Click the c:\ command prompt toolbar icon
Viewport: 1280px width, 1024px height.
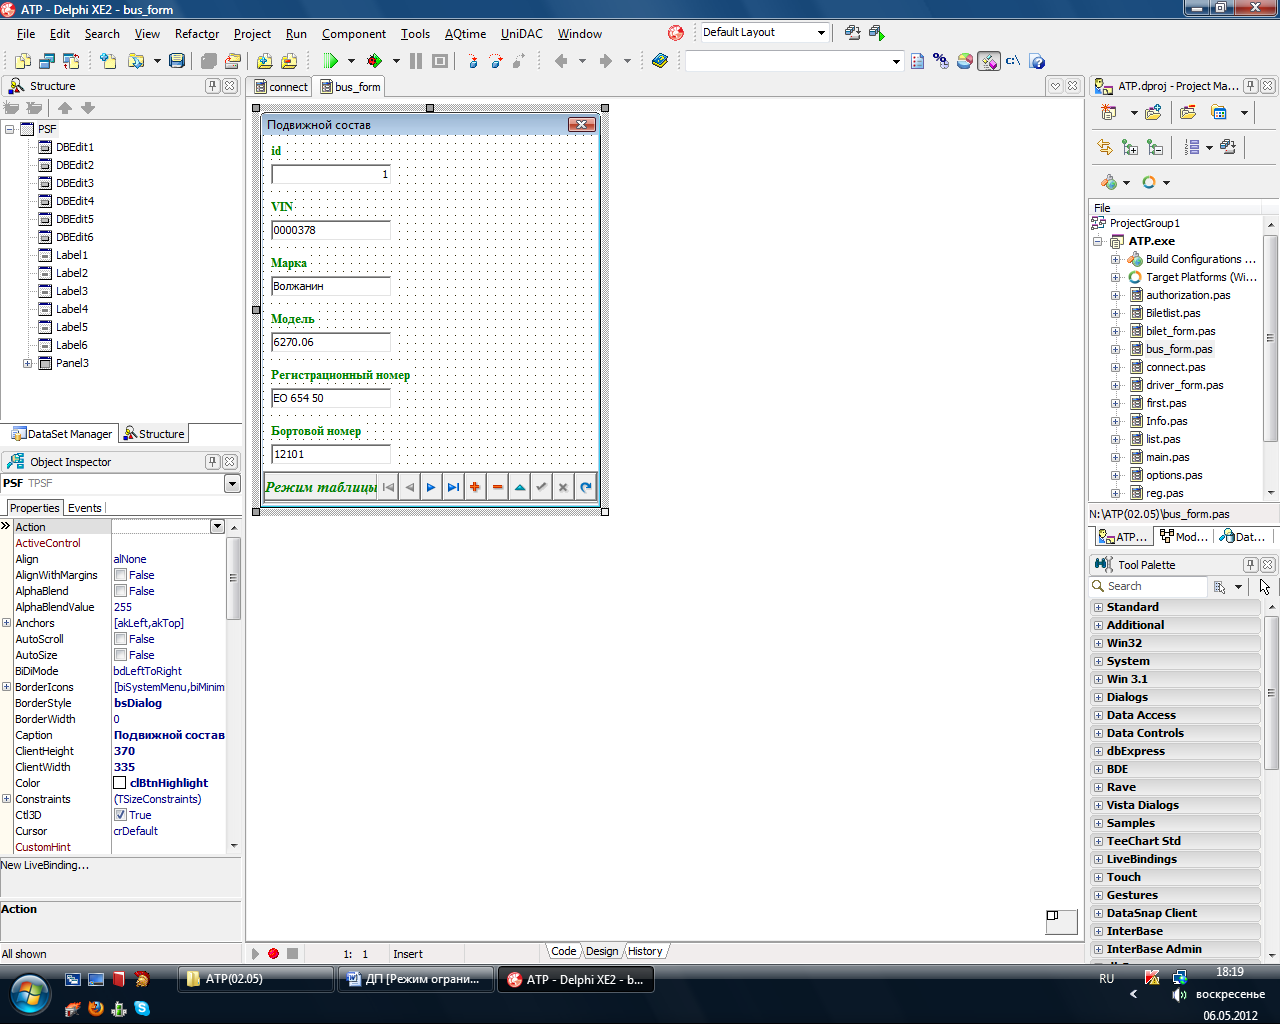tap(1013, 61)
